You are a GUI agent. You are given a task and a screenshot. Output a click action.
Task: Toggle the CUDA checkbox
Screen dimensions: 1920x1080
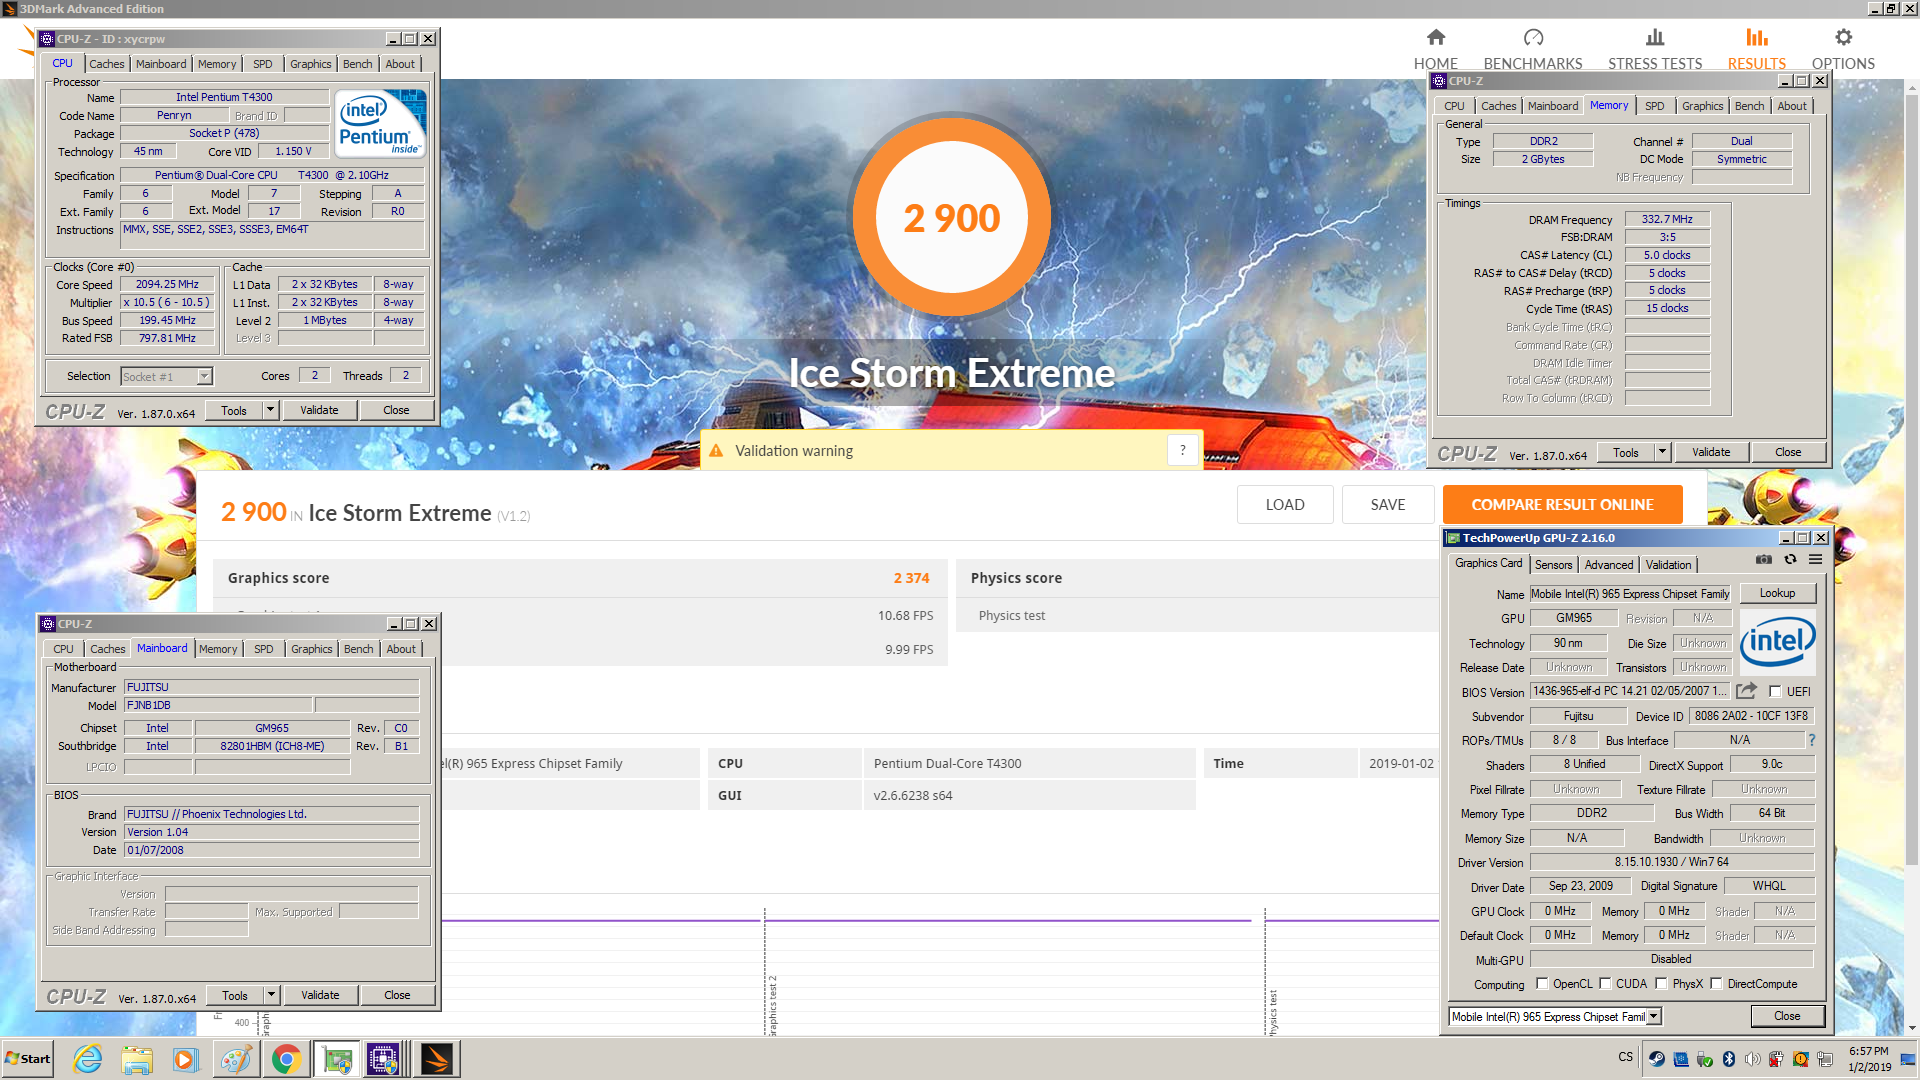click(x=1605, y=984)
